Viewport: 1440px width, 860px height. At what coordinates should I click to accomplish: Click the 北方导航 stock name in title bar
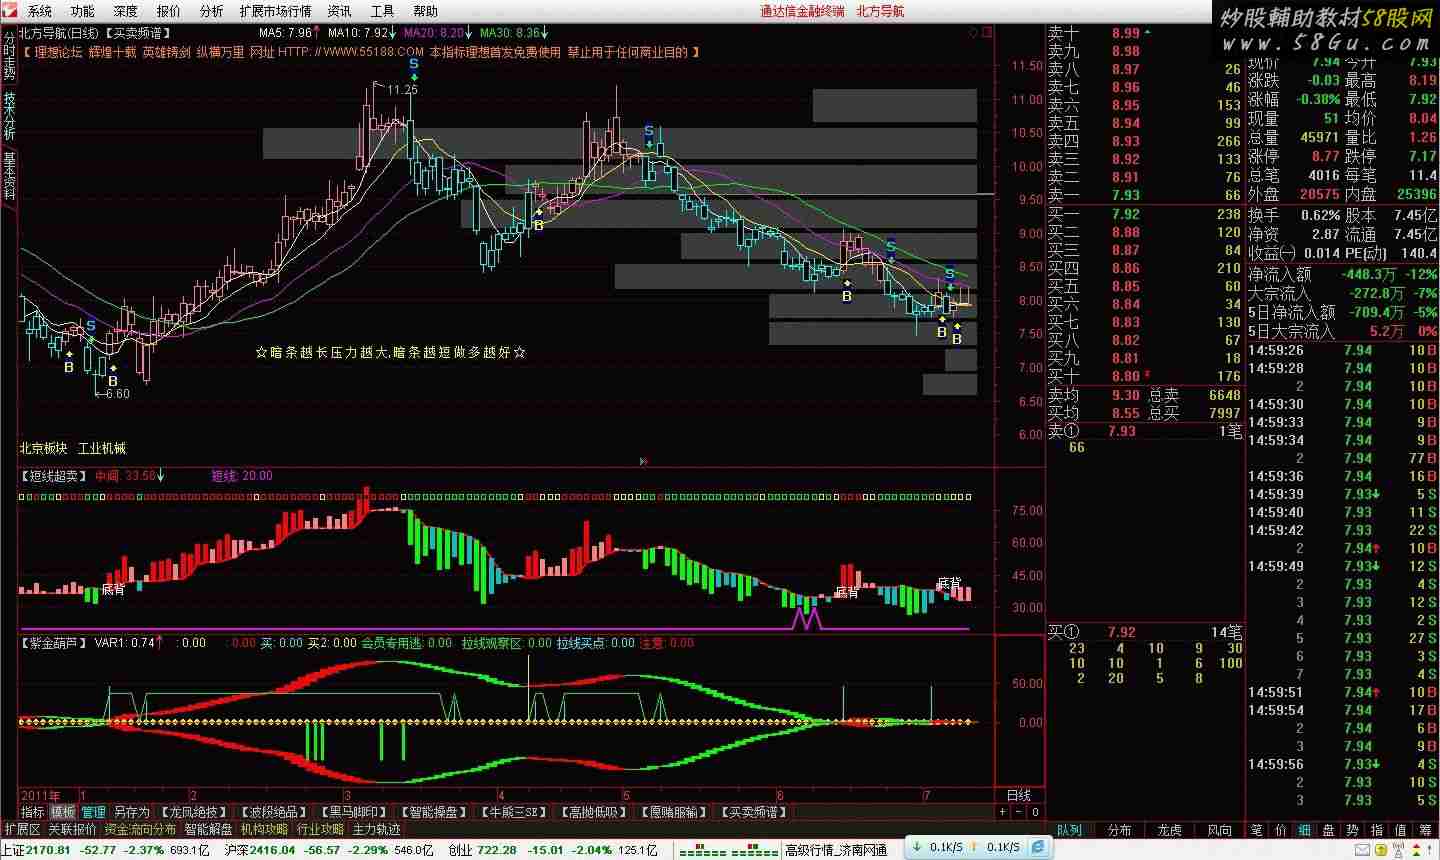click(880, 11)
